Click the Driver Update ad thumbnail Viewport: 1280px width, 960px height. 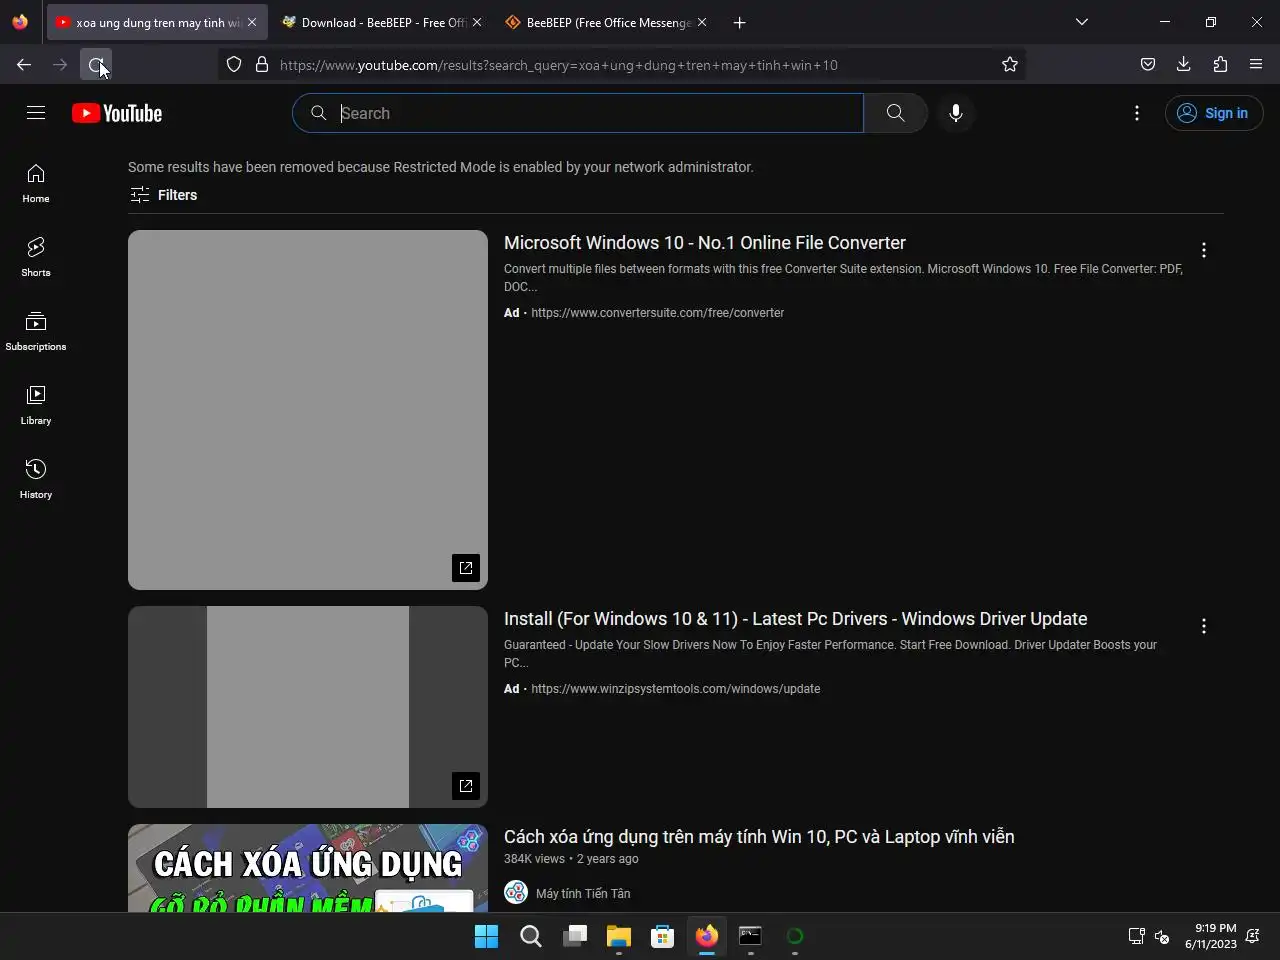[x=308, y=707]
